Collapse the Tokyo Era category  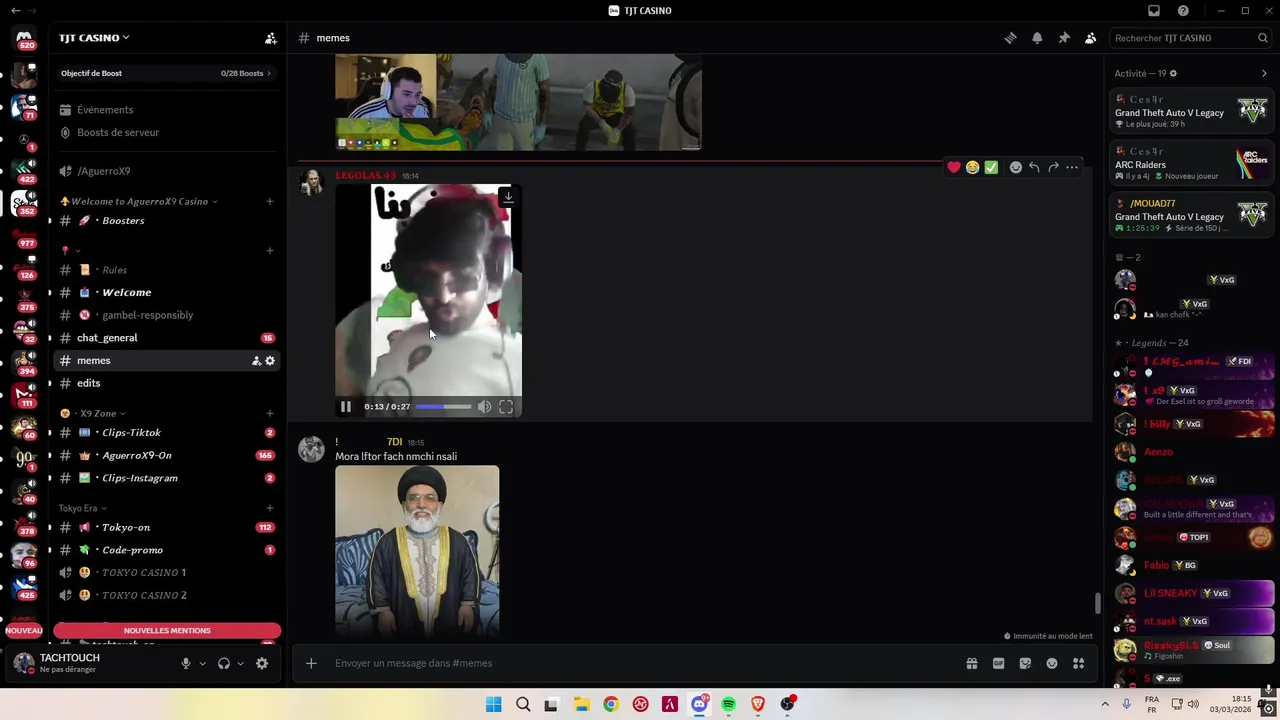[82, 508]
